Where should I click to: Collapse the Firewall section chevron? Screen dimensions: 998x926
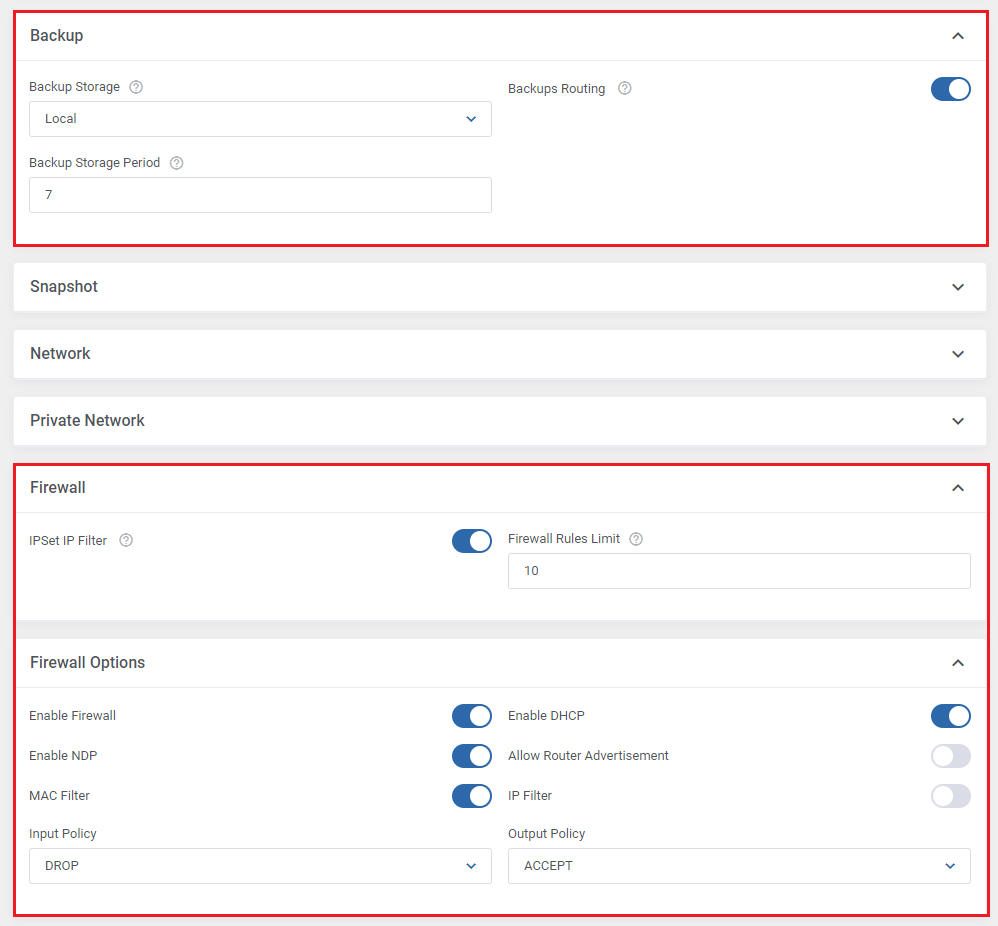[x=958, y=488]
